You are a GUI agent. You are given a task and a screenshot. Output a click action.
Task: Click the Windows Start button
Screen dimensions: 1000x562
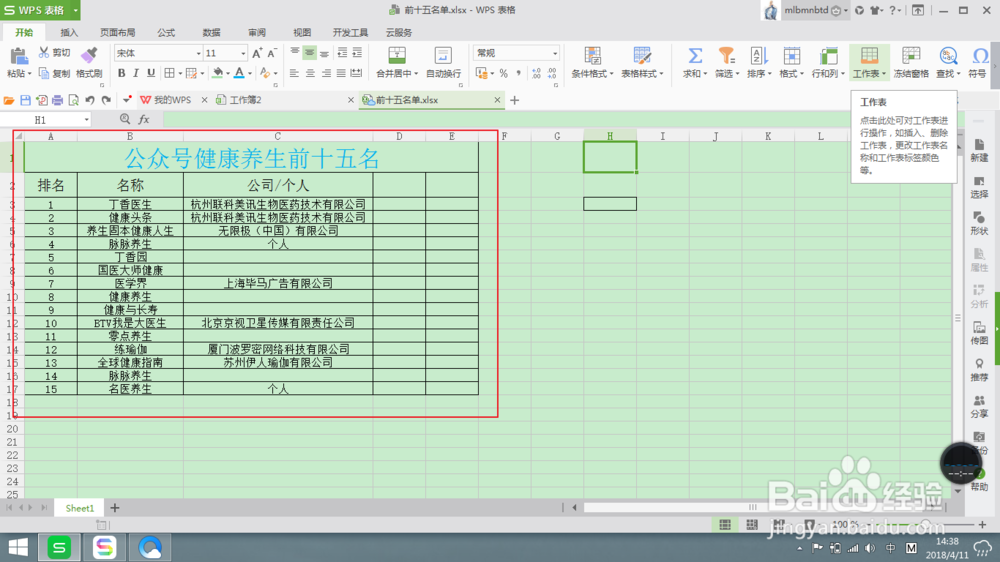[18, 547]
